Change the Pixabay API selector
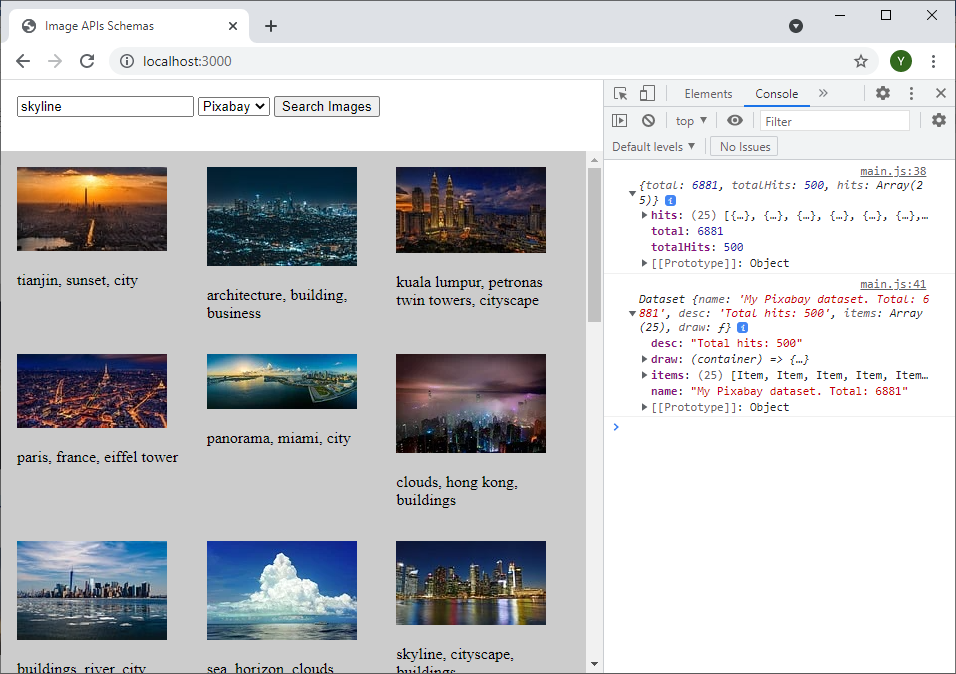 [233, 106]
